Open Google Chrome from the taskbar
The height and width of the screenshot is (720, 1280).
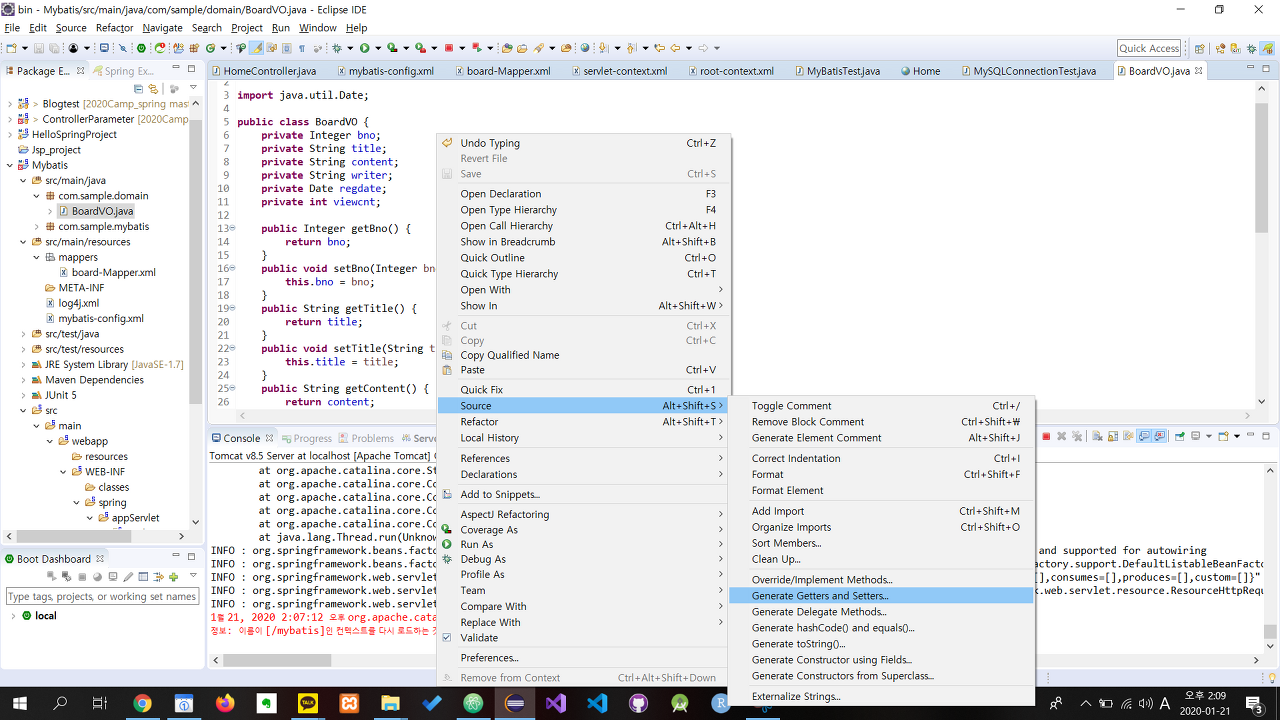pyautogui.click(x=142, y=703)
